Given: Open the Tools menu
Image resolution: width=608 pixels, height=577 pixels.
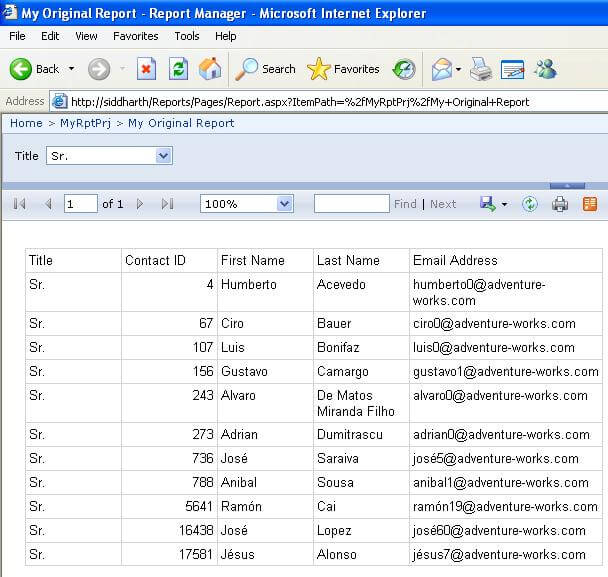Looking at the screenshot, I should [187, 36].
